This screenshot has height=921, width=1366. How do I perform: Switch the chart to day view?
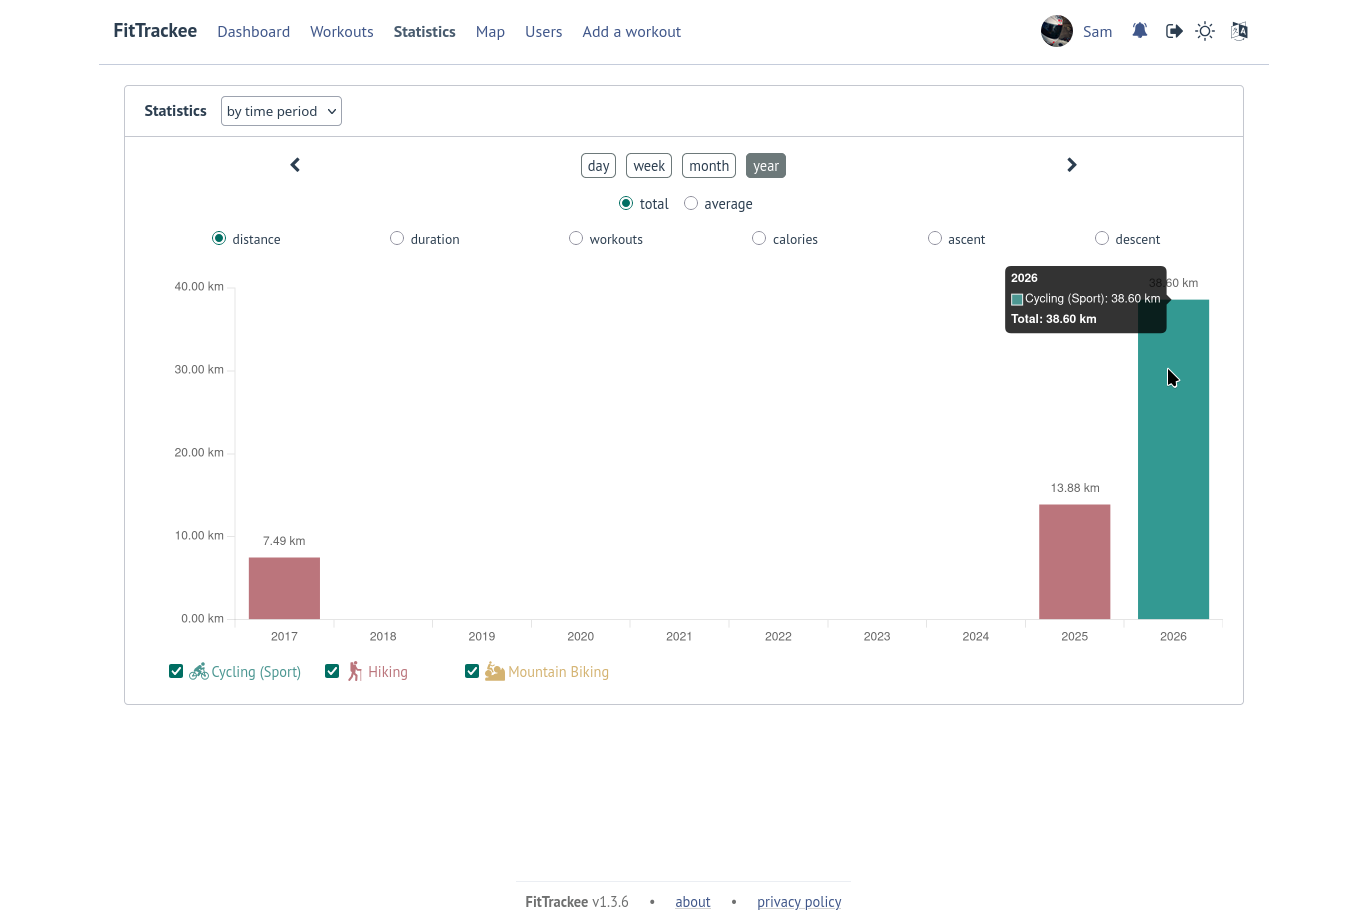coord(599,166)
